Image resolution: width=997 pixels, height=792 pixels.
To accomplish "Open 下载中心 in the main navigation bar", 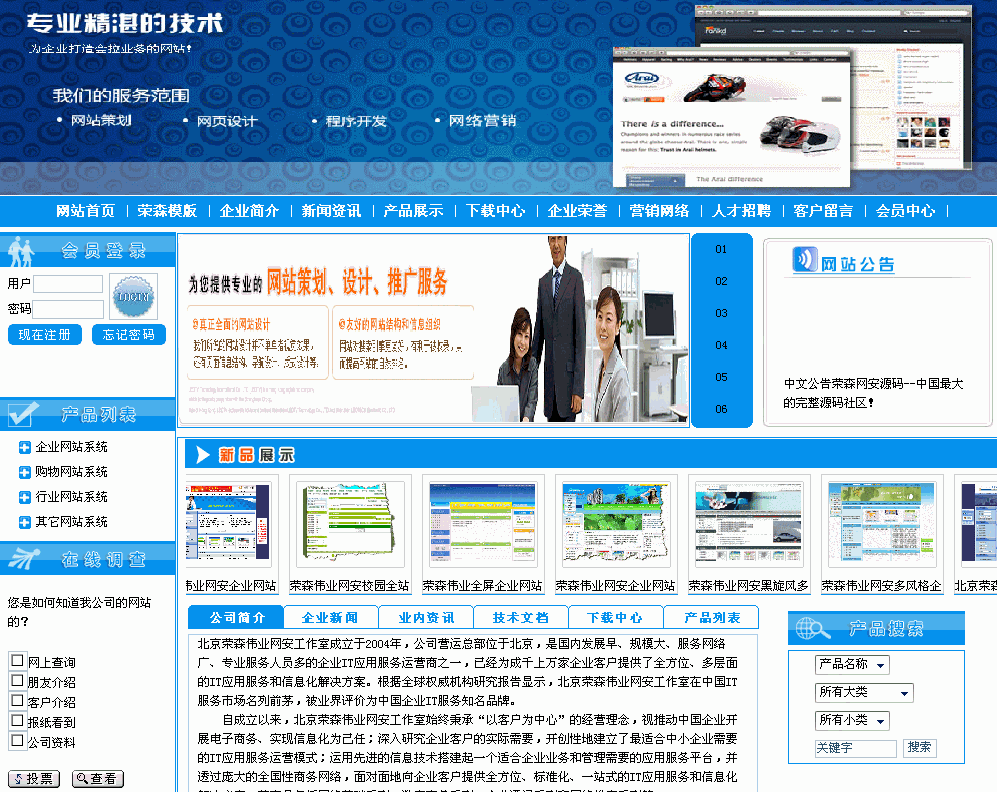I will click(x=495, y=211).
